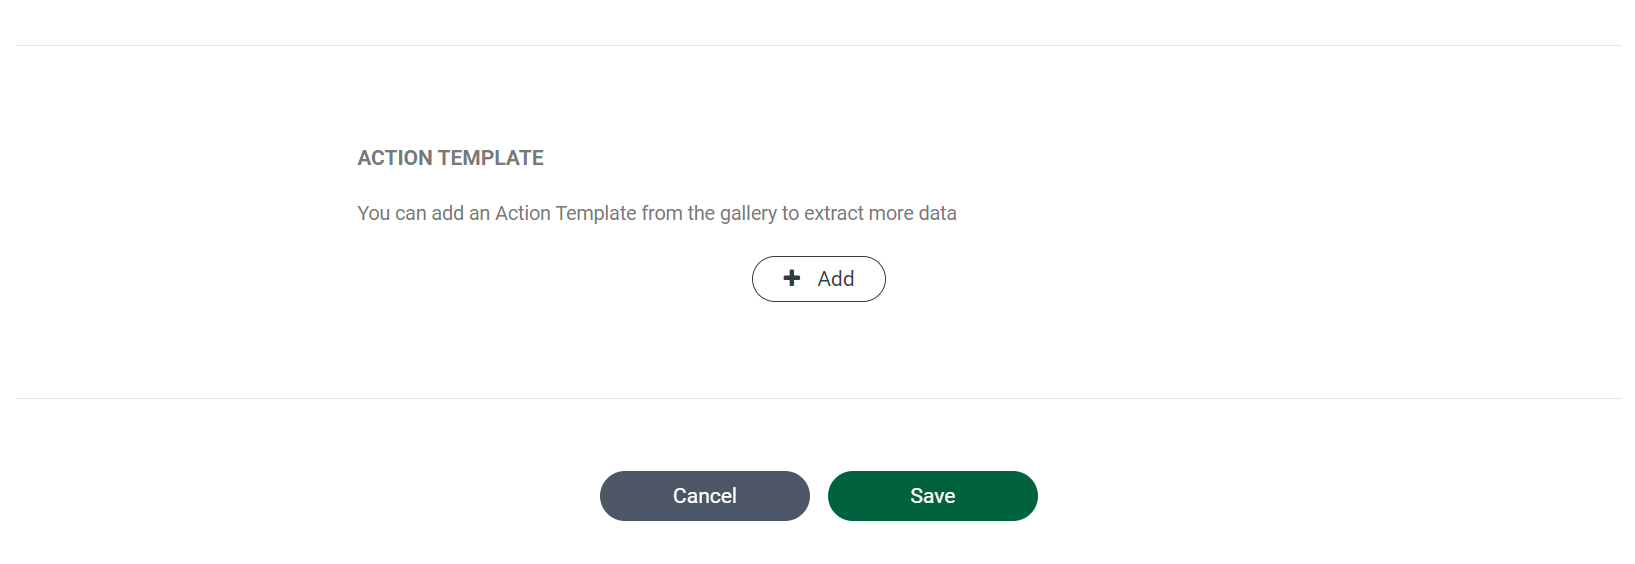The image size is (1635, 564).
Task: Click the word "data" ending the description
Action: 938,213
